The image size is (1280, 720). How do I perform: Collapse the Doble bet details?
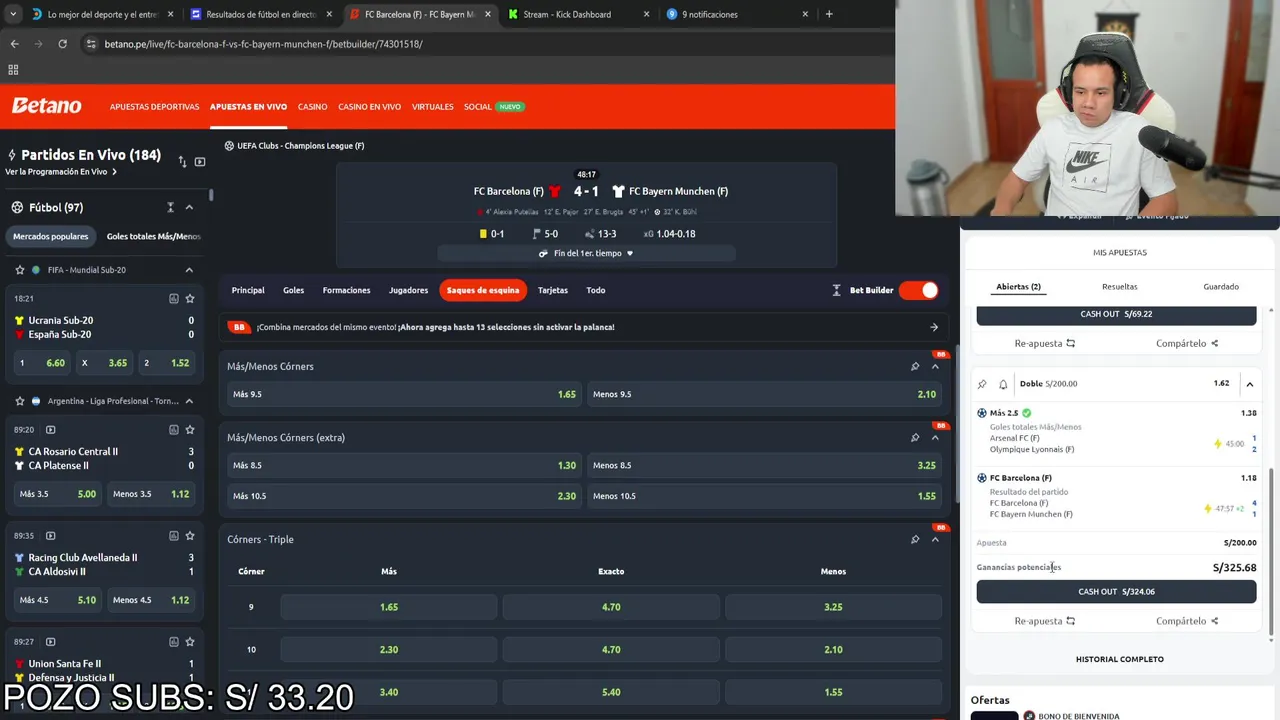tap(1249, 384)
